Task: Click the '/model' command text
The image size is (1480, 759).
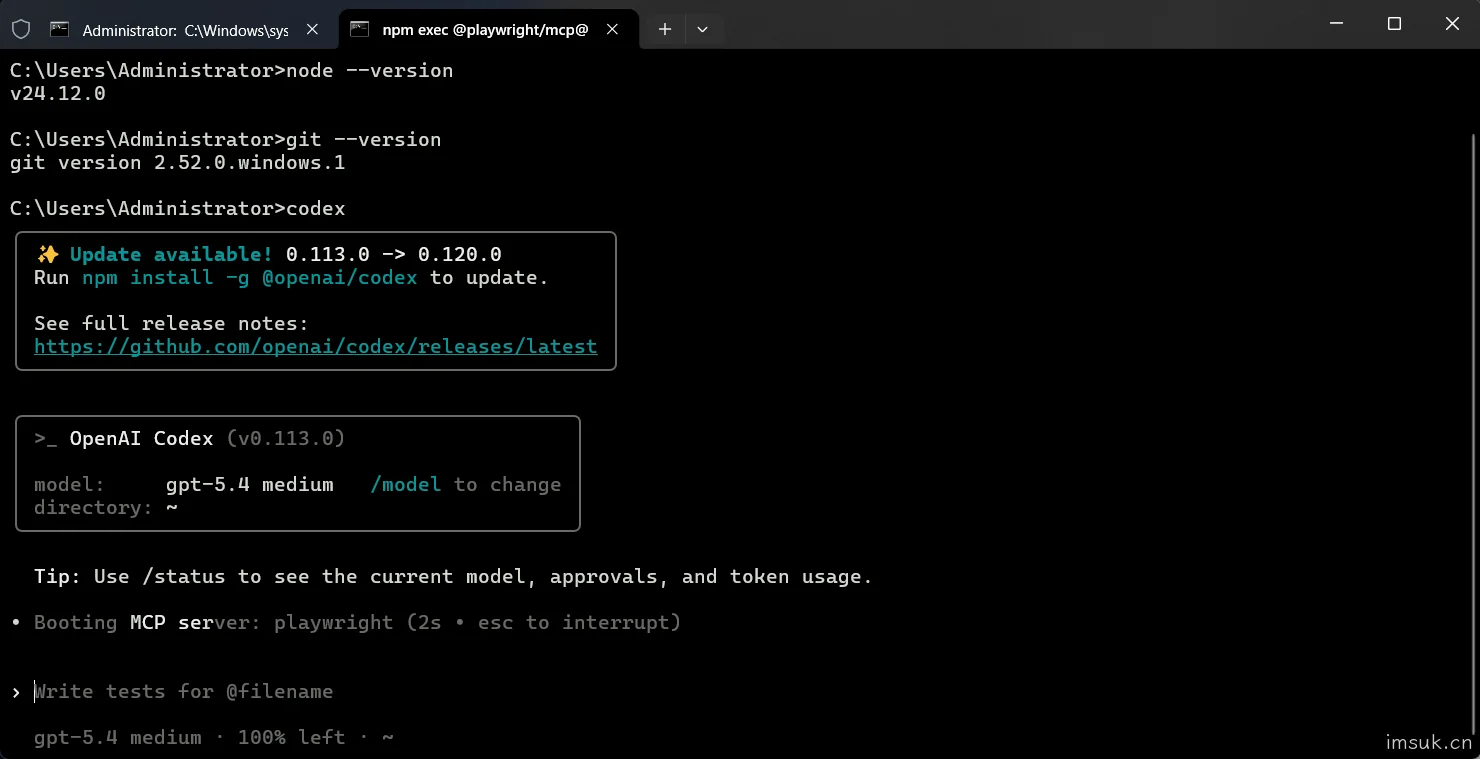Action: point(405,484)
